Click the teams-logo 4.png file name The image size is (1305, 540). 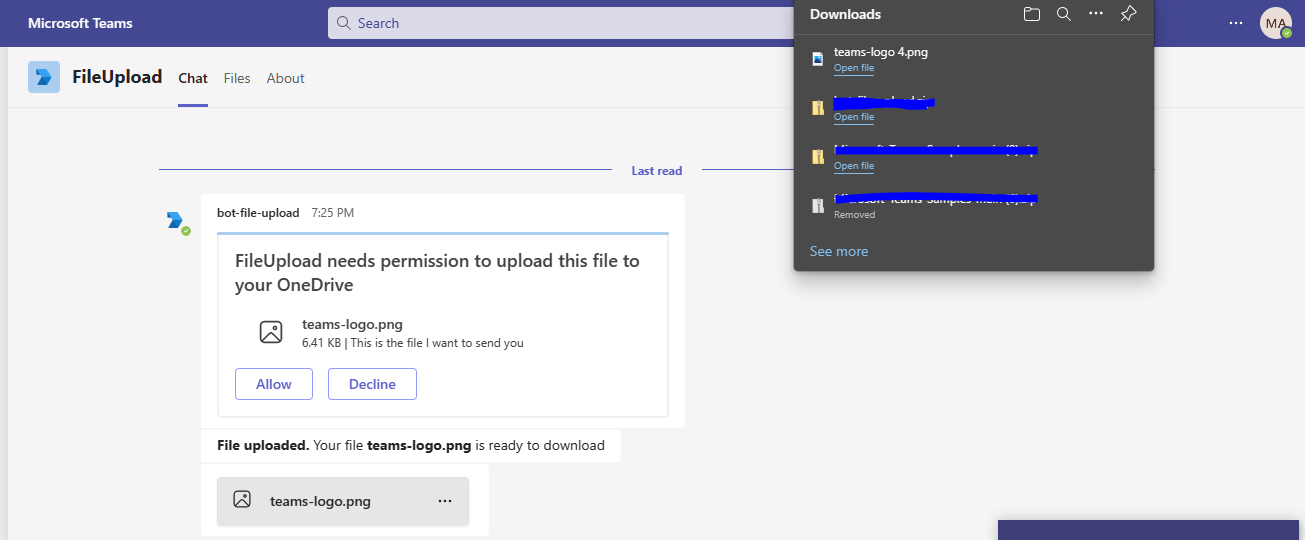click(881, 52)
